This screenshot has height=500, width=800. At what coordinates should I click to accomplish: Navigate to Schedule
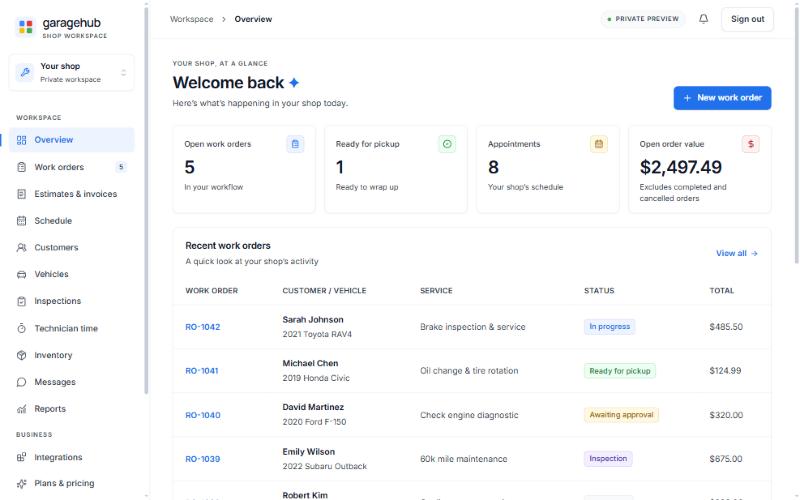[71, 220]
